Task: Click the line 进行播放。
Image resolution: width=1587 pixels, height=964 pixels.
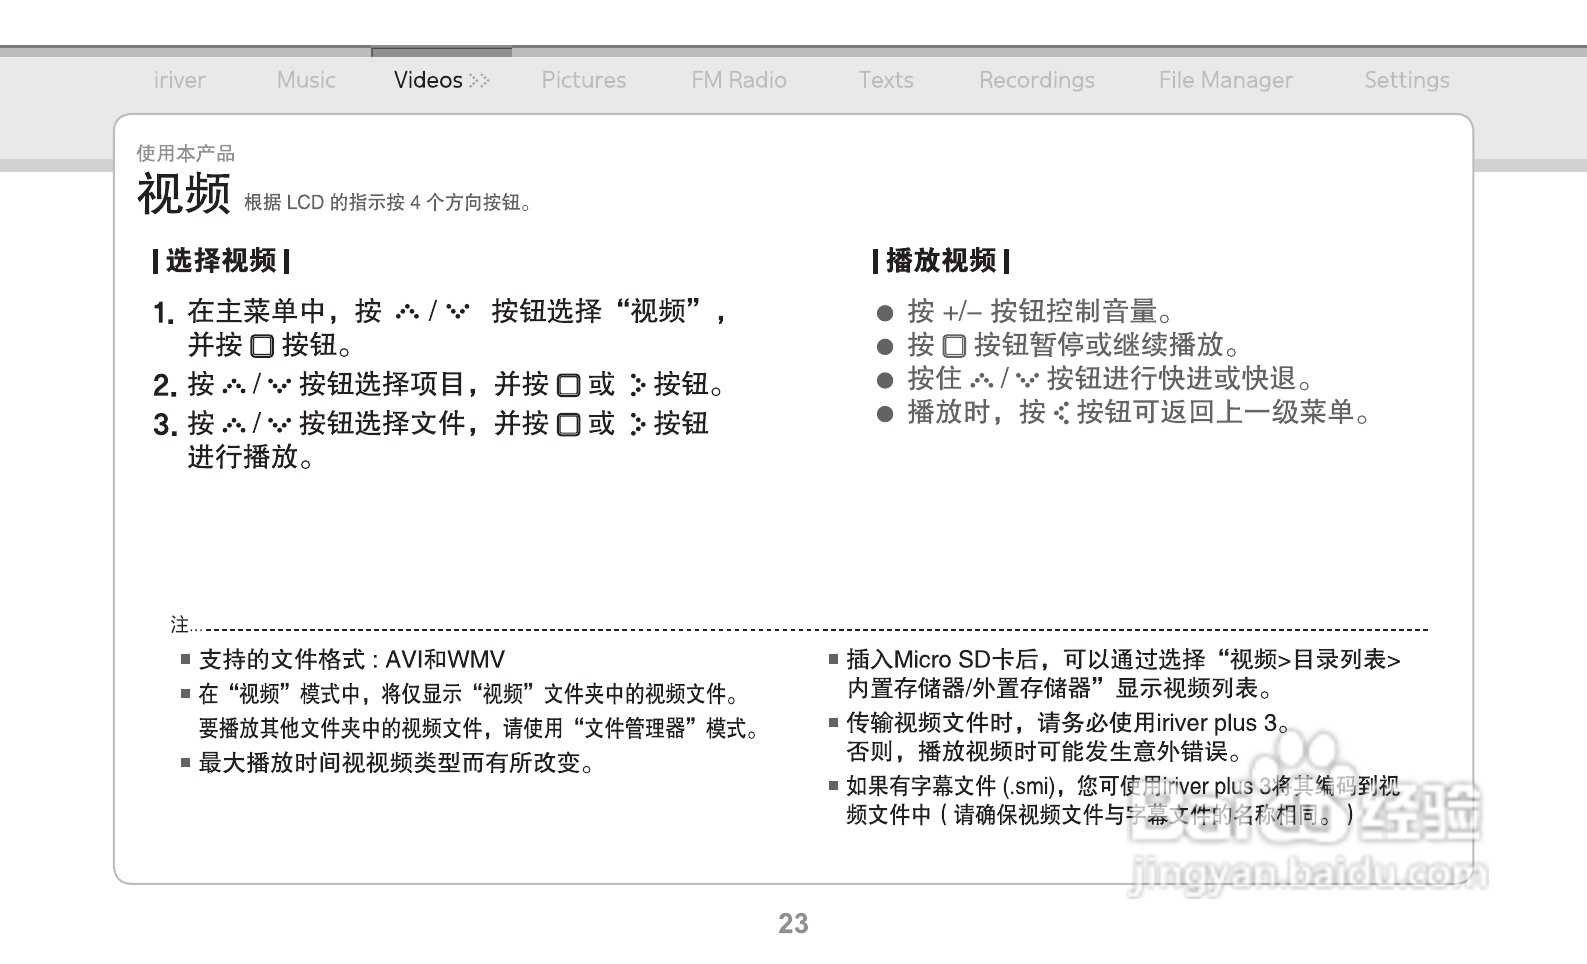Action: (251, 457)
